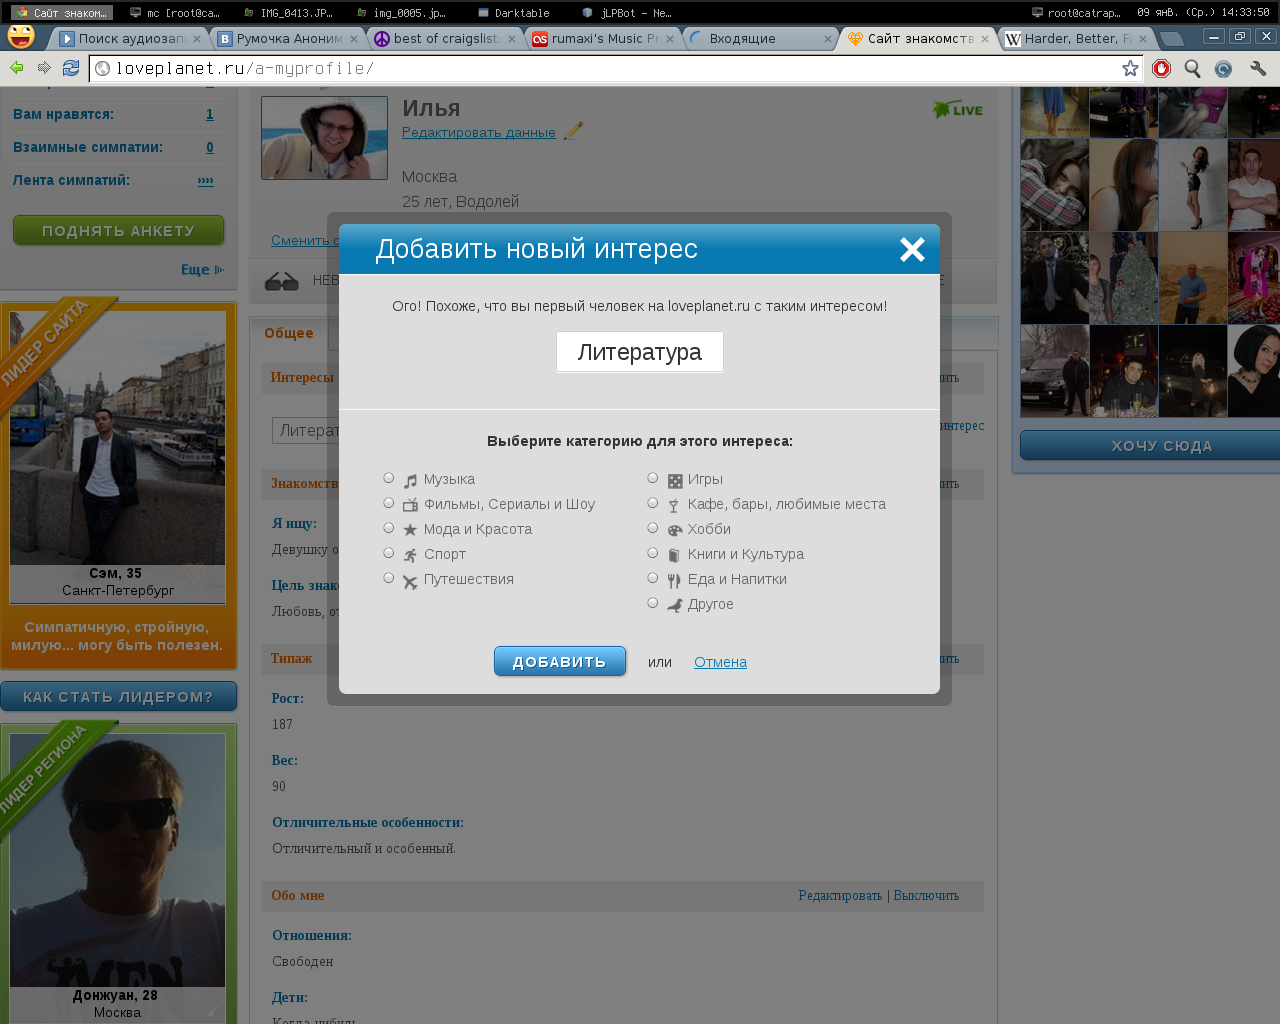Click the book icon for Книги и Культура
Viewport: 1280px width, 1024px height.
pyautogui.click(x=674, y=555)
